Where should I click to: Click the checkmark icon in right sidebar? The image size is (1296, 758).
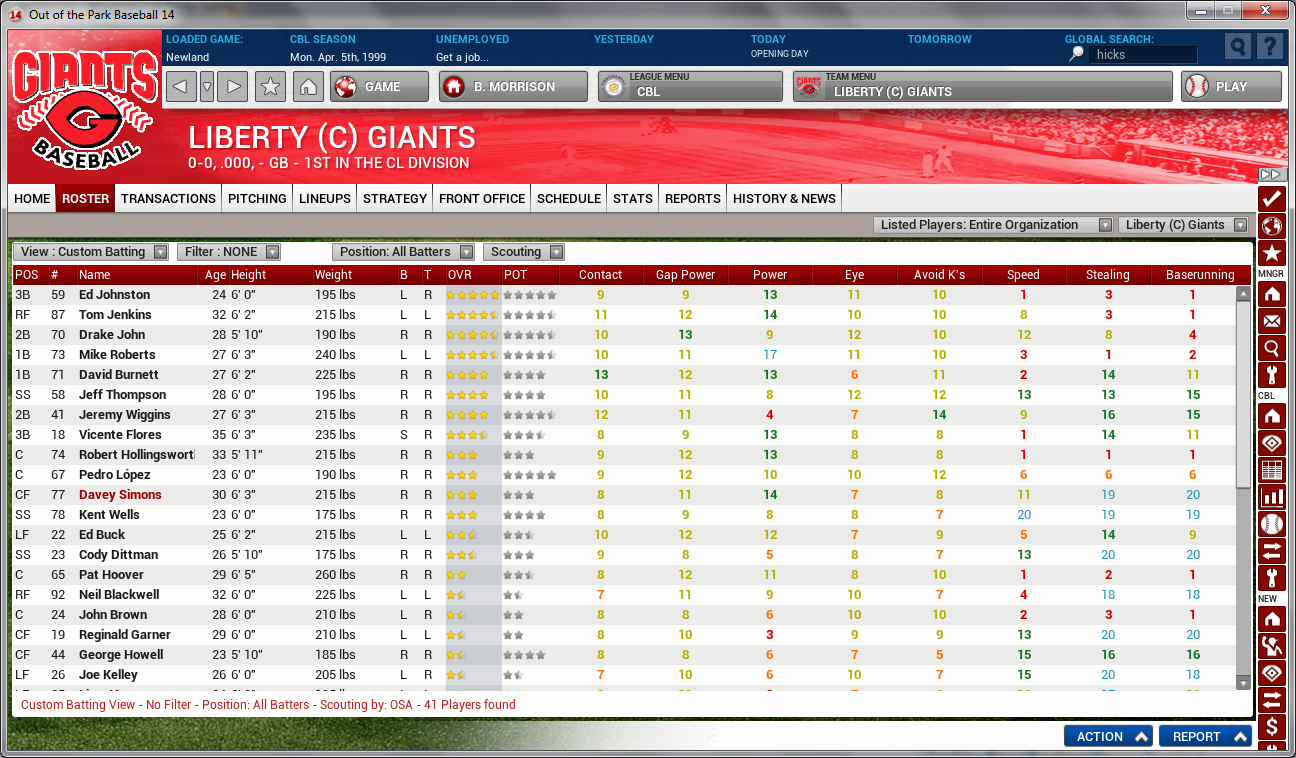click(1272, 199)
